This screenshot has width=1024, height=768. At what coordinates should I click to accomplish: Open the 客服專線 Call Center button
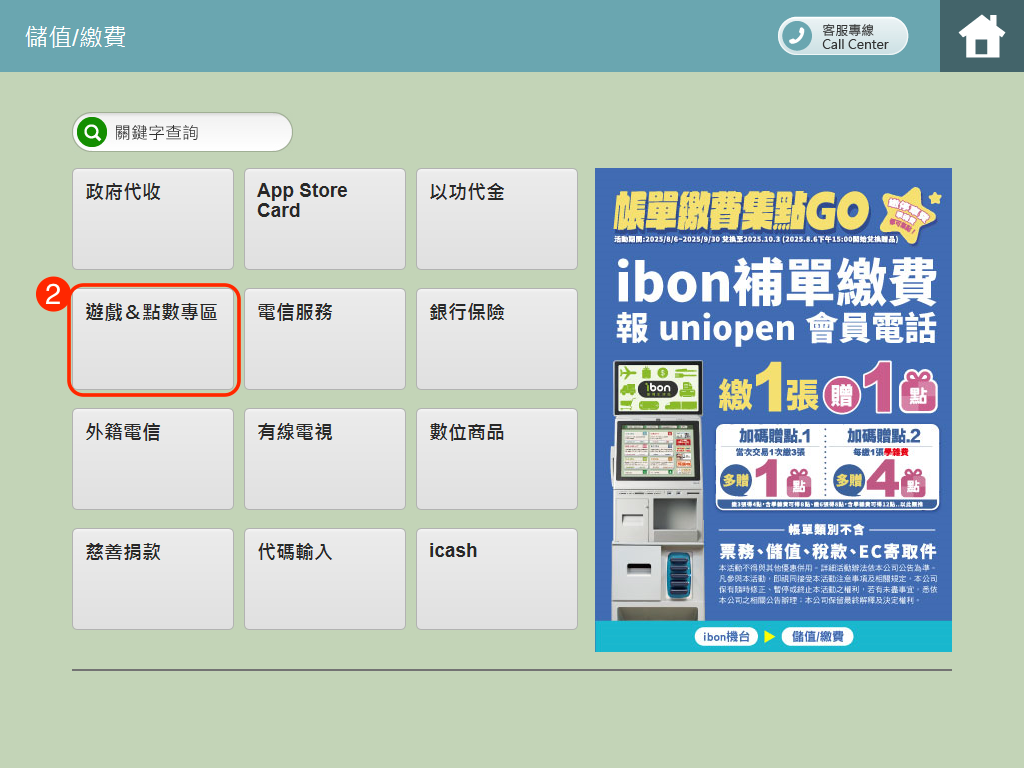coord(842,36)
